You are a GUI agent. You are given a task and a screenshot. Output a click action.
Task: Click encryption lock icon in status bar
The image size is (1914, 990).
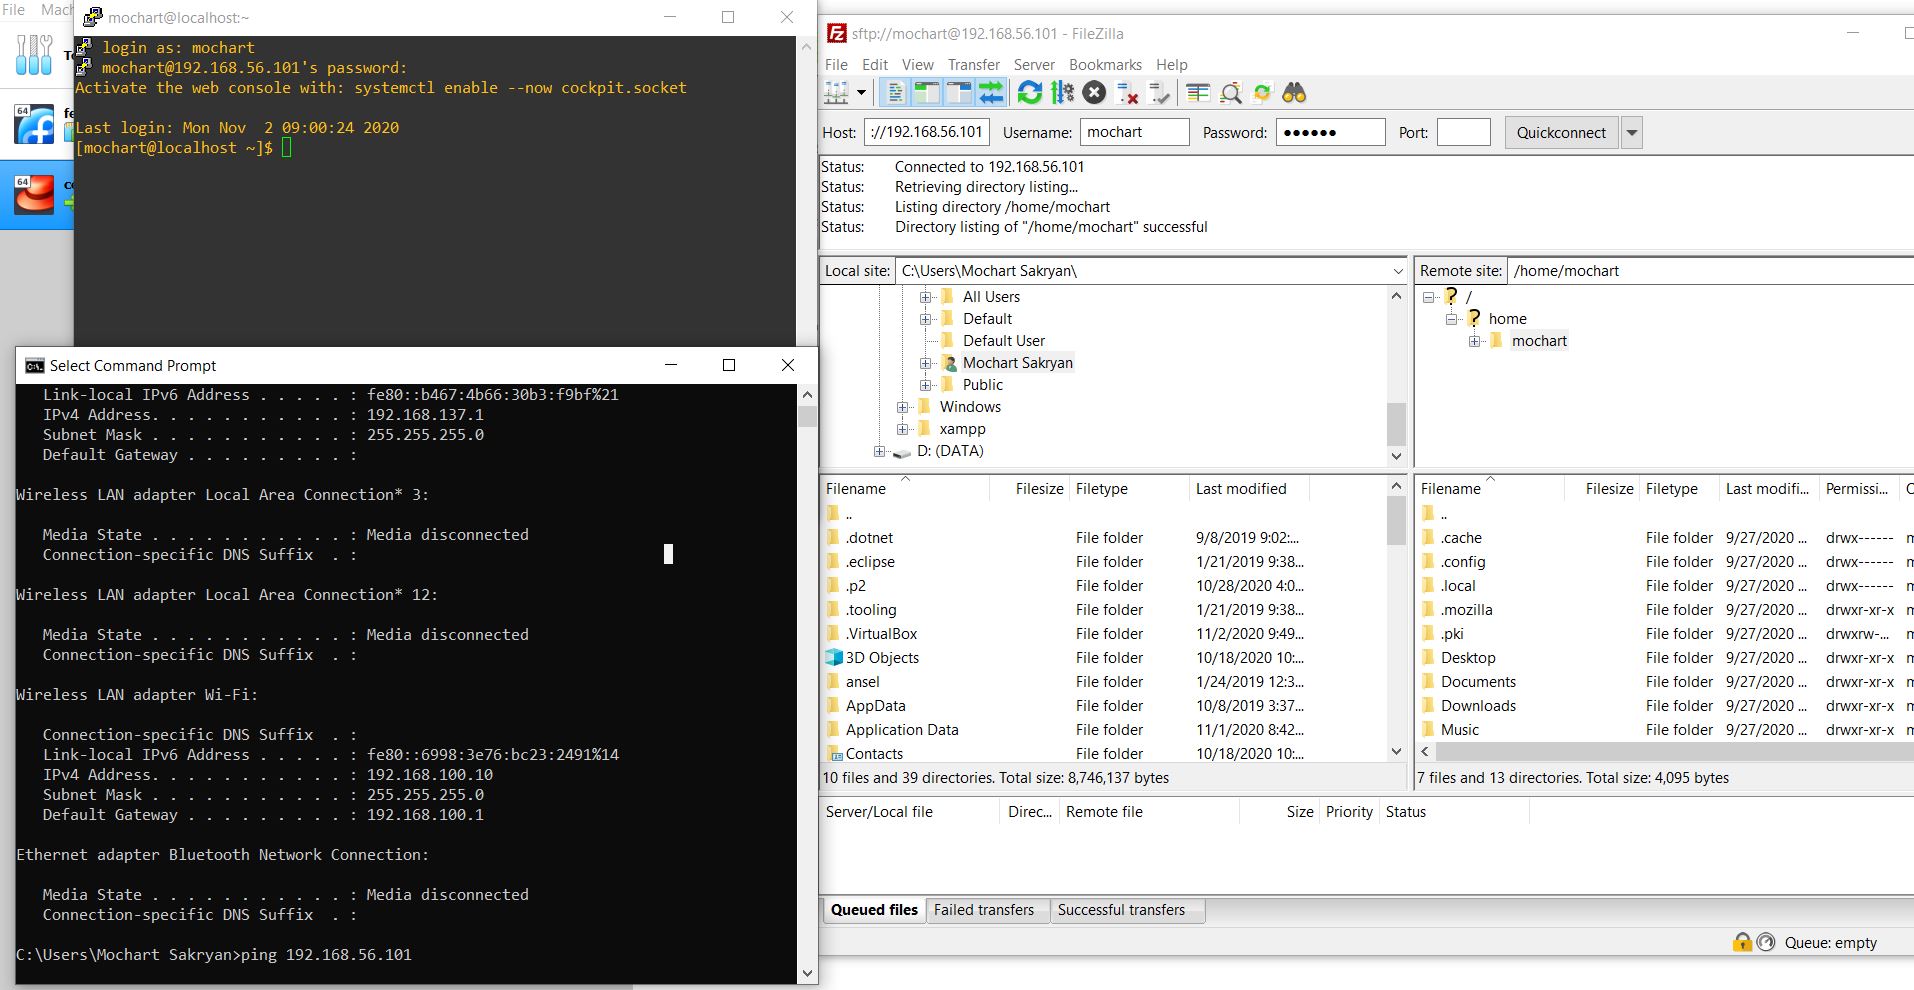(x=1742, y=942)
